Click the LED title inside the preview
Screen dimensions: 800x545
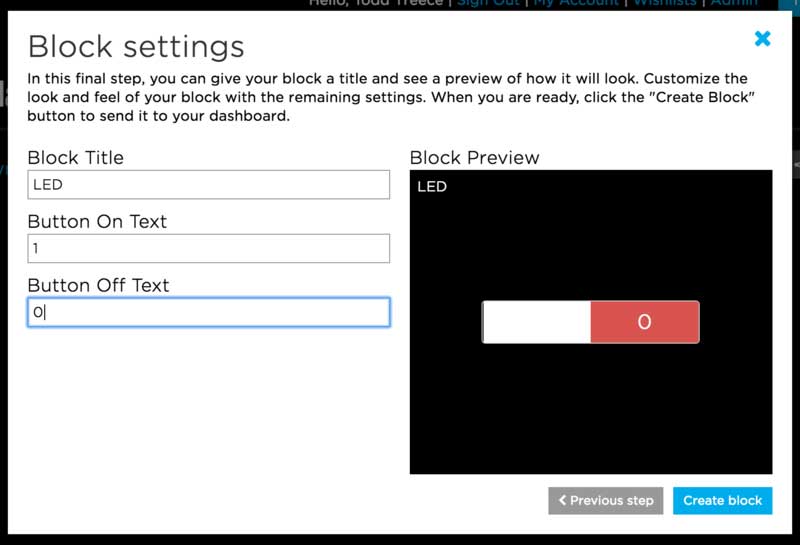coord(431,186)
